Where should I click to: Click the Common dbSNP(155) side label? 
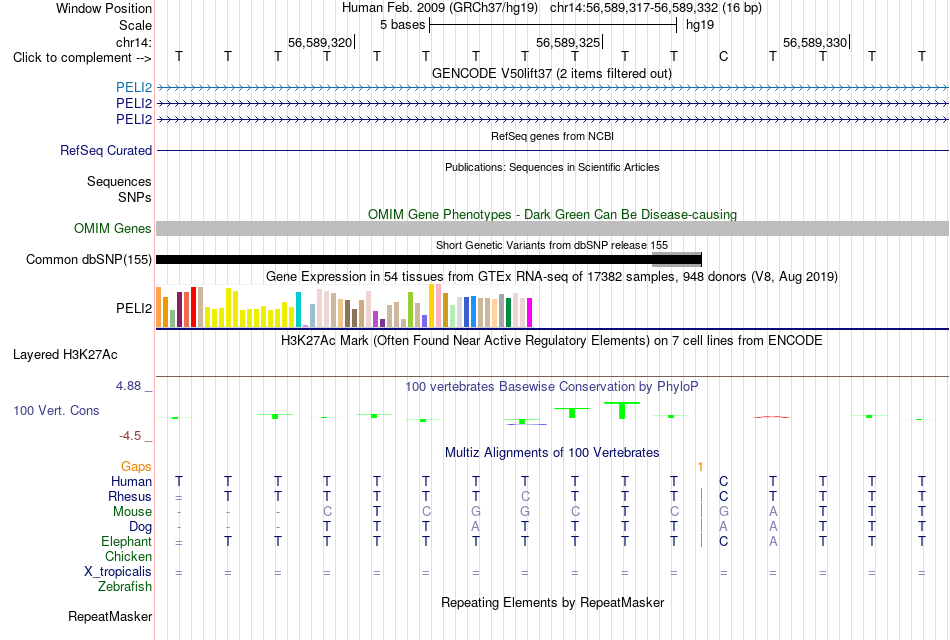click(88, 259)
